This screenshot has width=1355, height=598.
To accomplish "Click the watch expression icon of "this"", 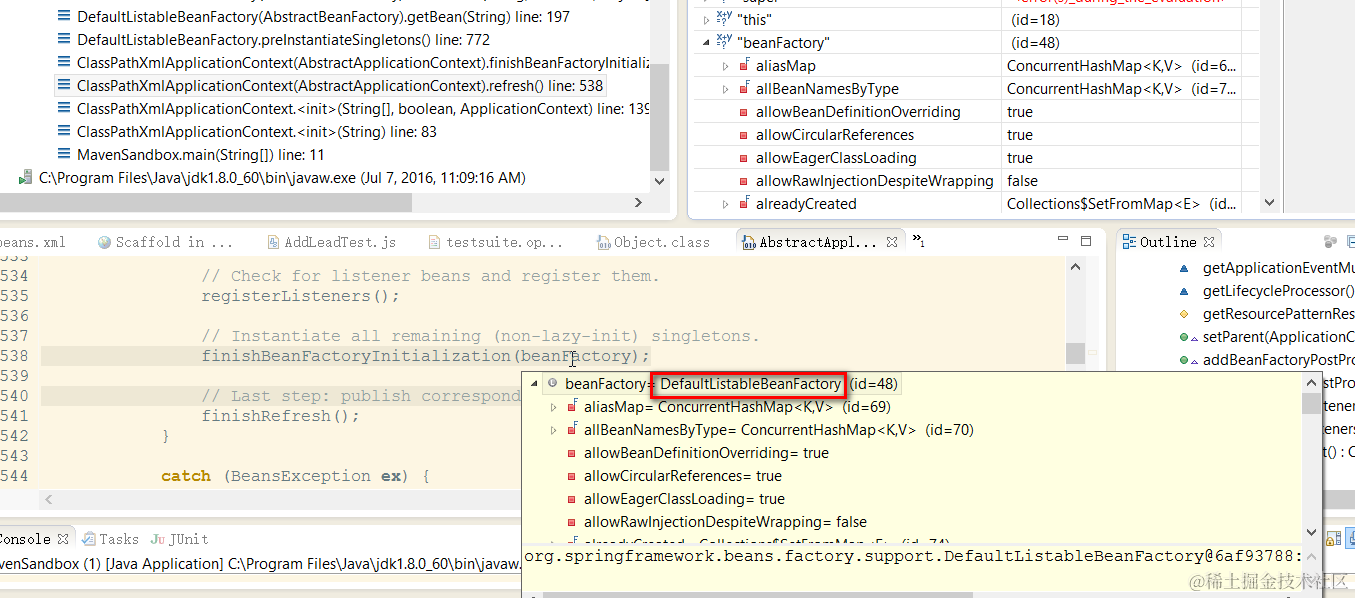I will tap(725, 20).
